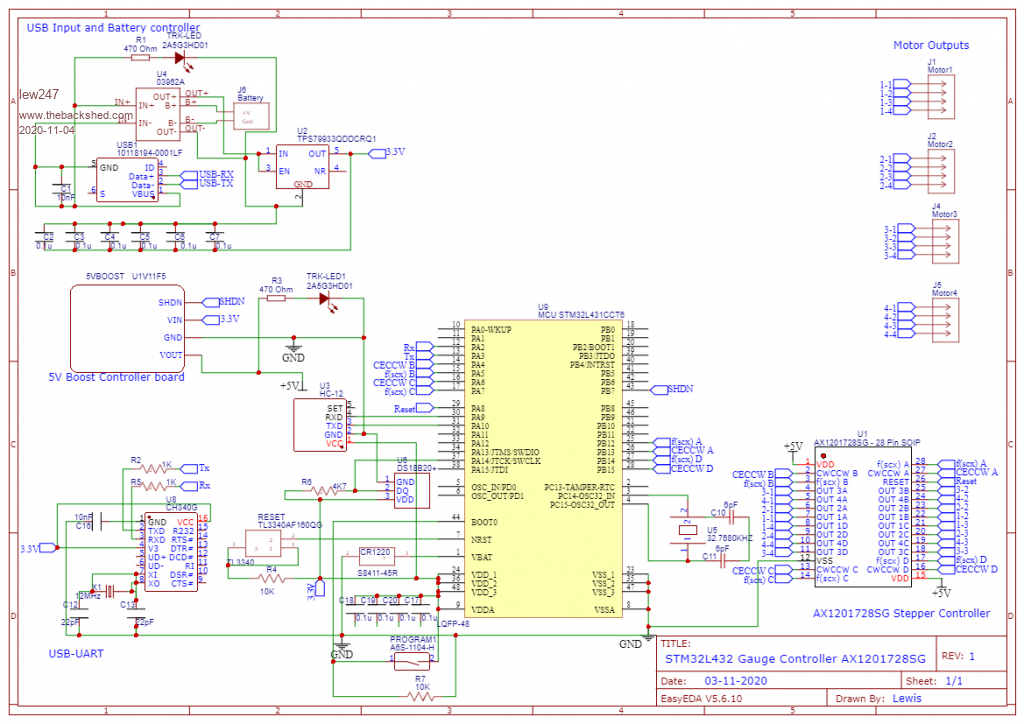Image resolution: width=1024 pixels, height=724 pixels.
Task: Select the J1 Motor1 output connector
Action: [941, 98]
